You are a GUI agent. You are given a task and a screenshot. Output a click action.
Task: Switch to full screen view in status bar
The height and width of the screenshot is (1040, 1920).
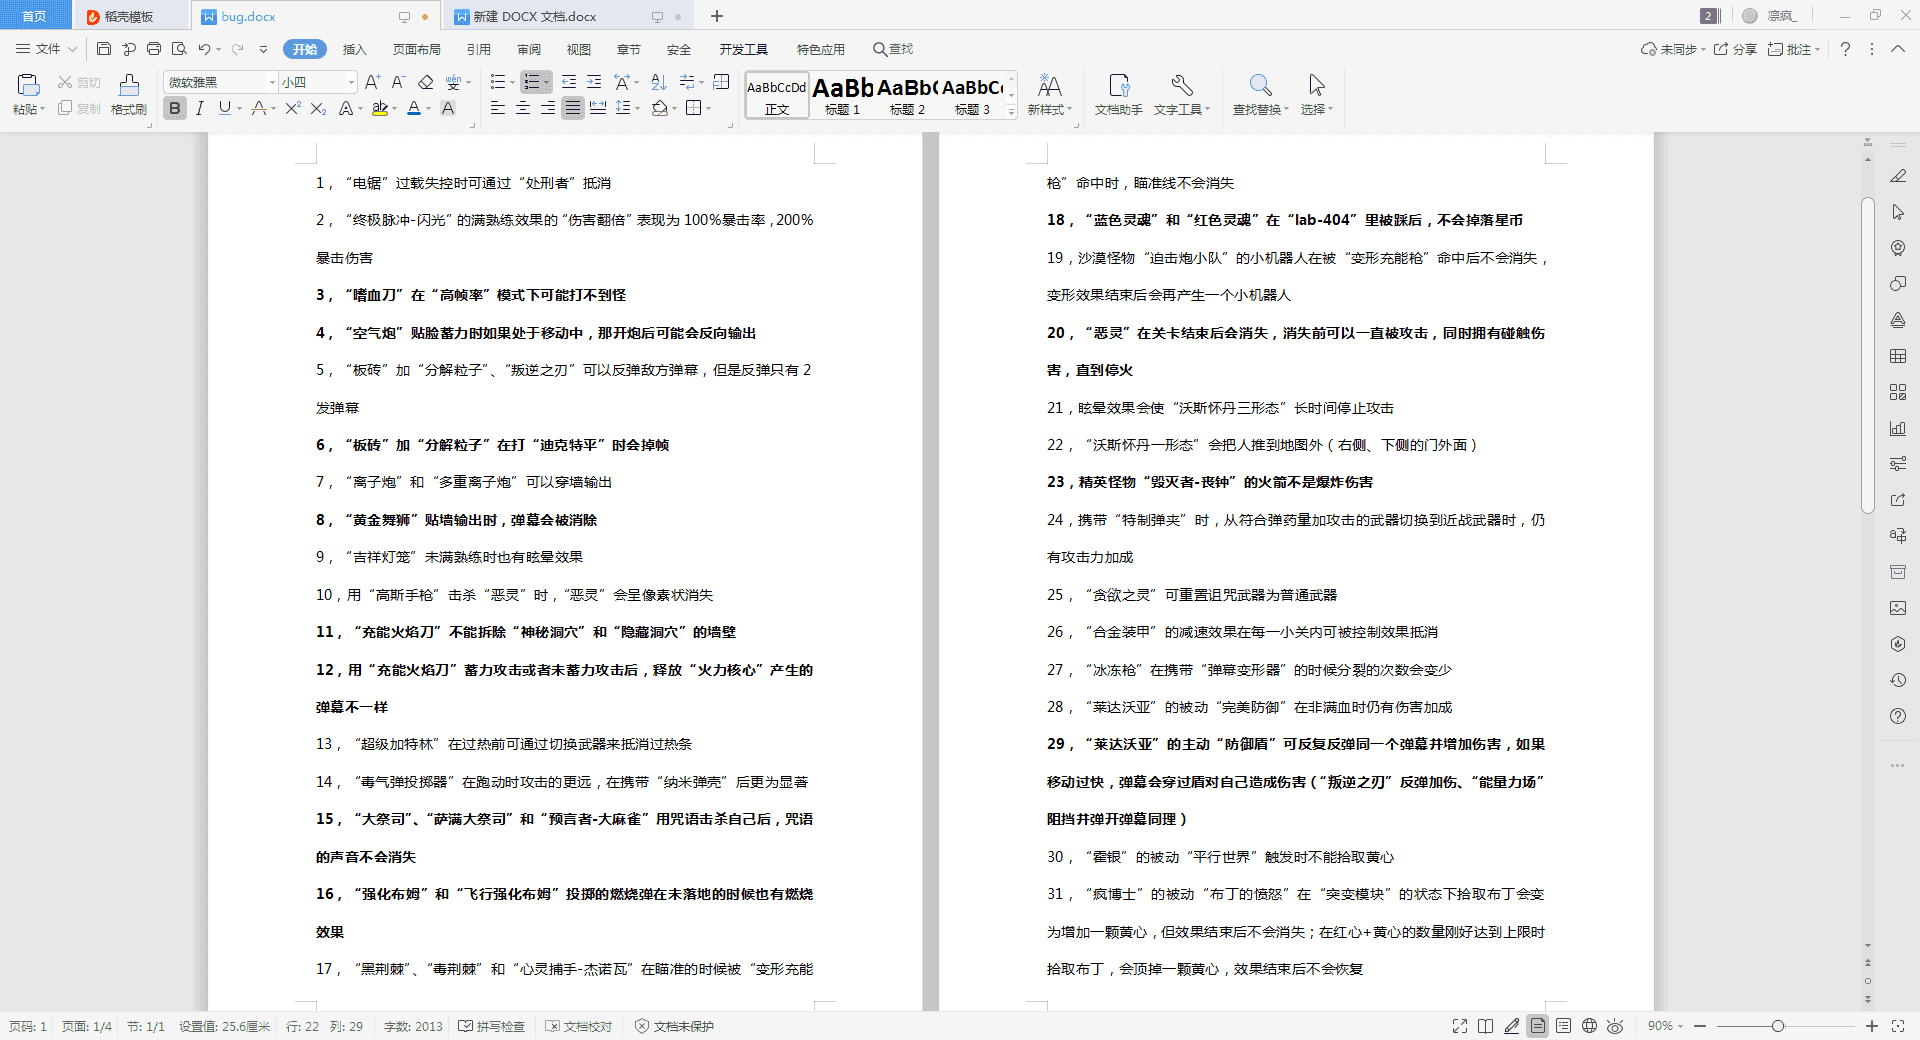[x=1460, y=1026]
